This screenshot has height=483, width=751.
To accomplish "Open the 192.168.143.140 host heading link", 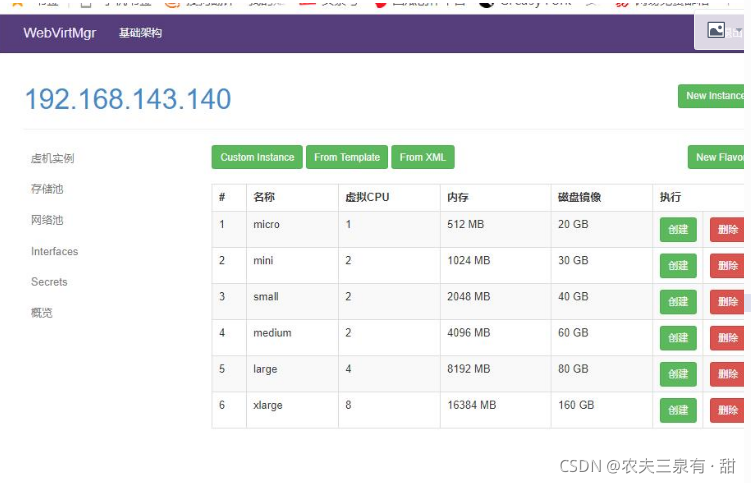I will 128,99.
